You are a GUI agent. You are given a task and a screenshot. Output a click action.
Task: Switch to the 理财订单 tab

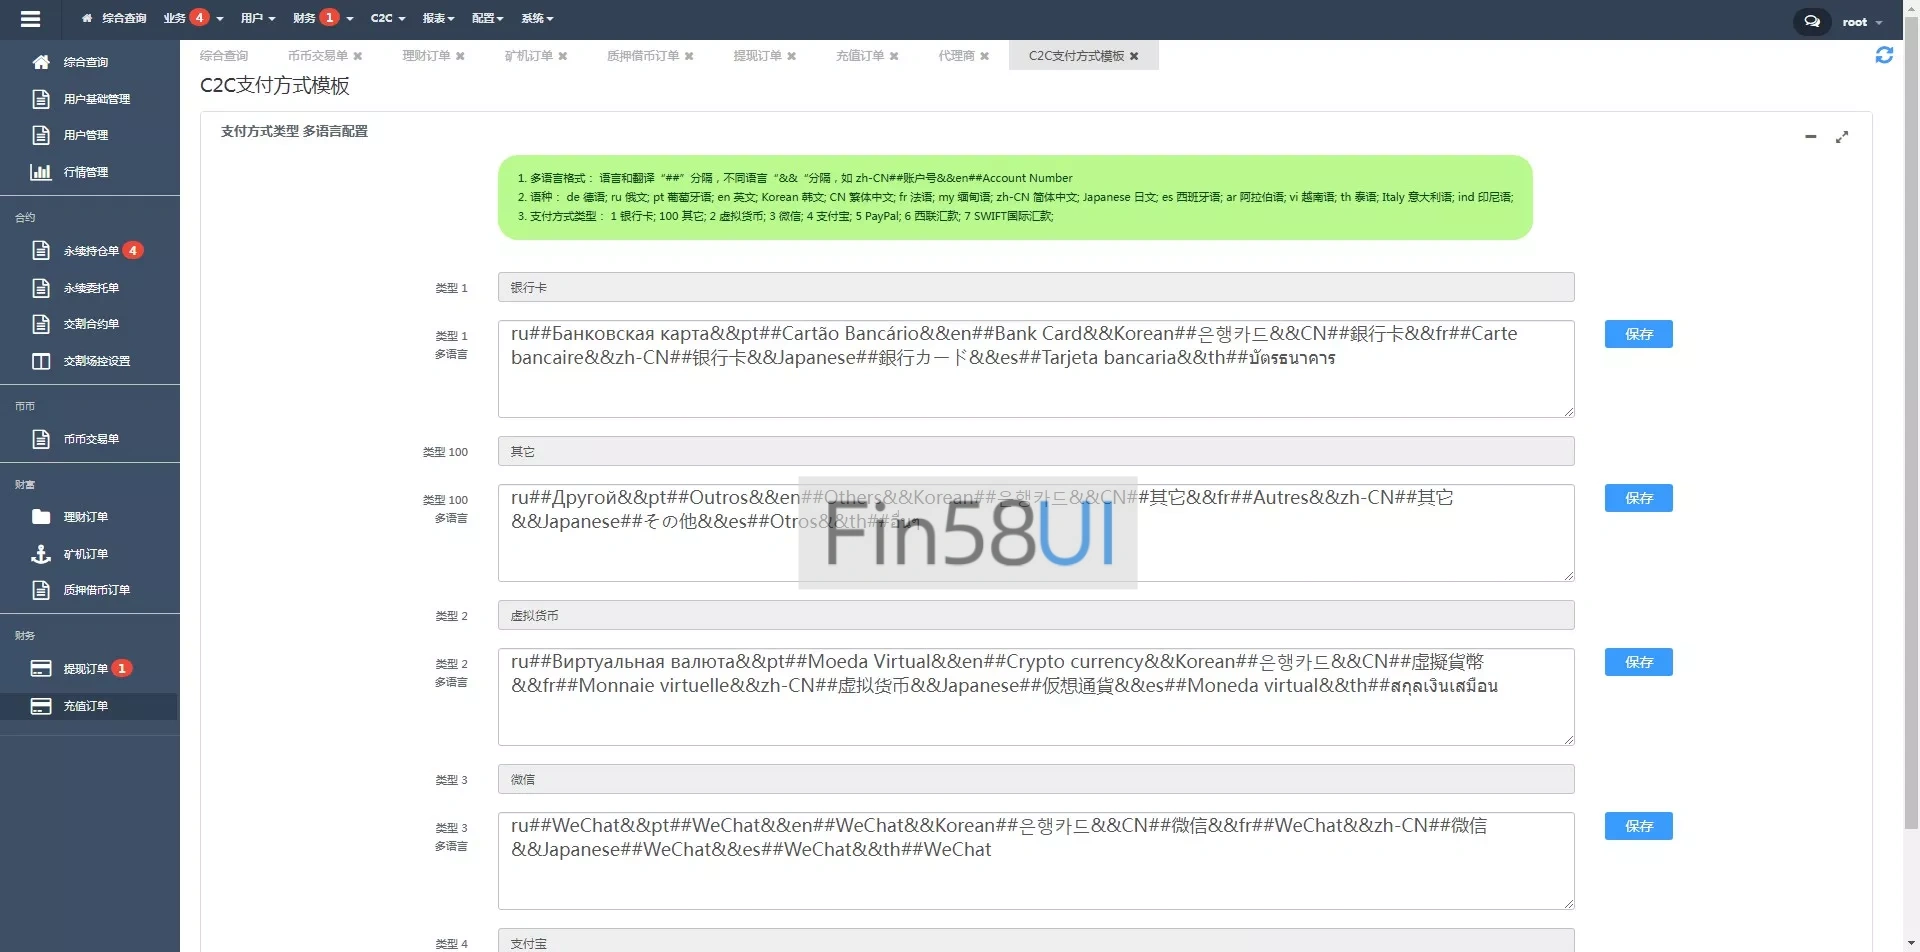[426, 56]
